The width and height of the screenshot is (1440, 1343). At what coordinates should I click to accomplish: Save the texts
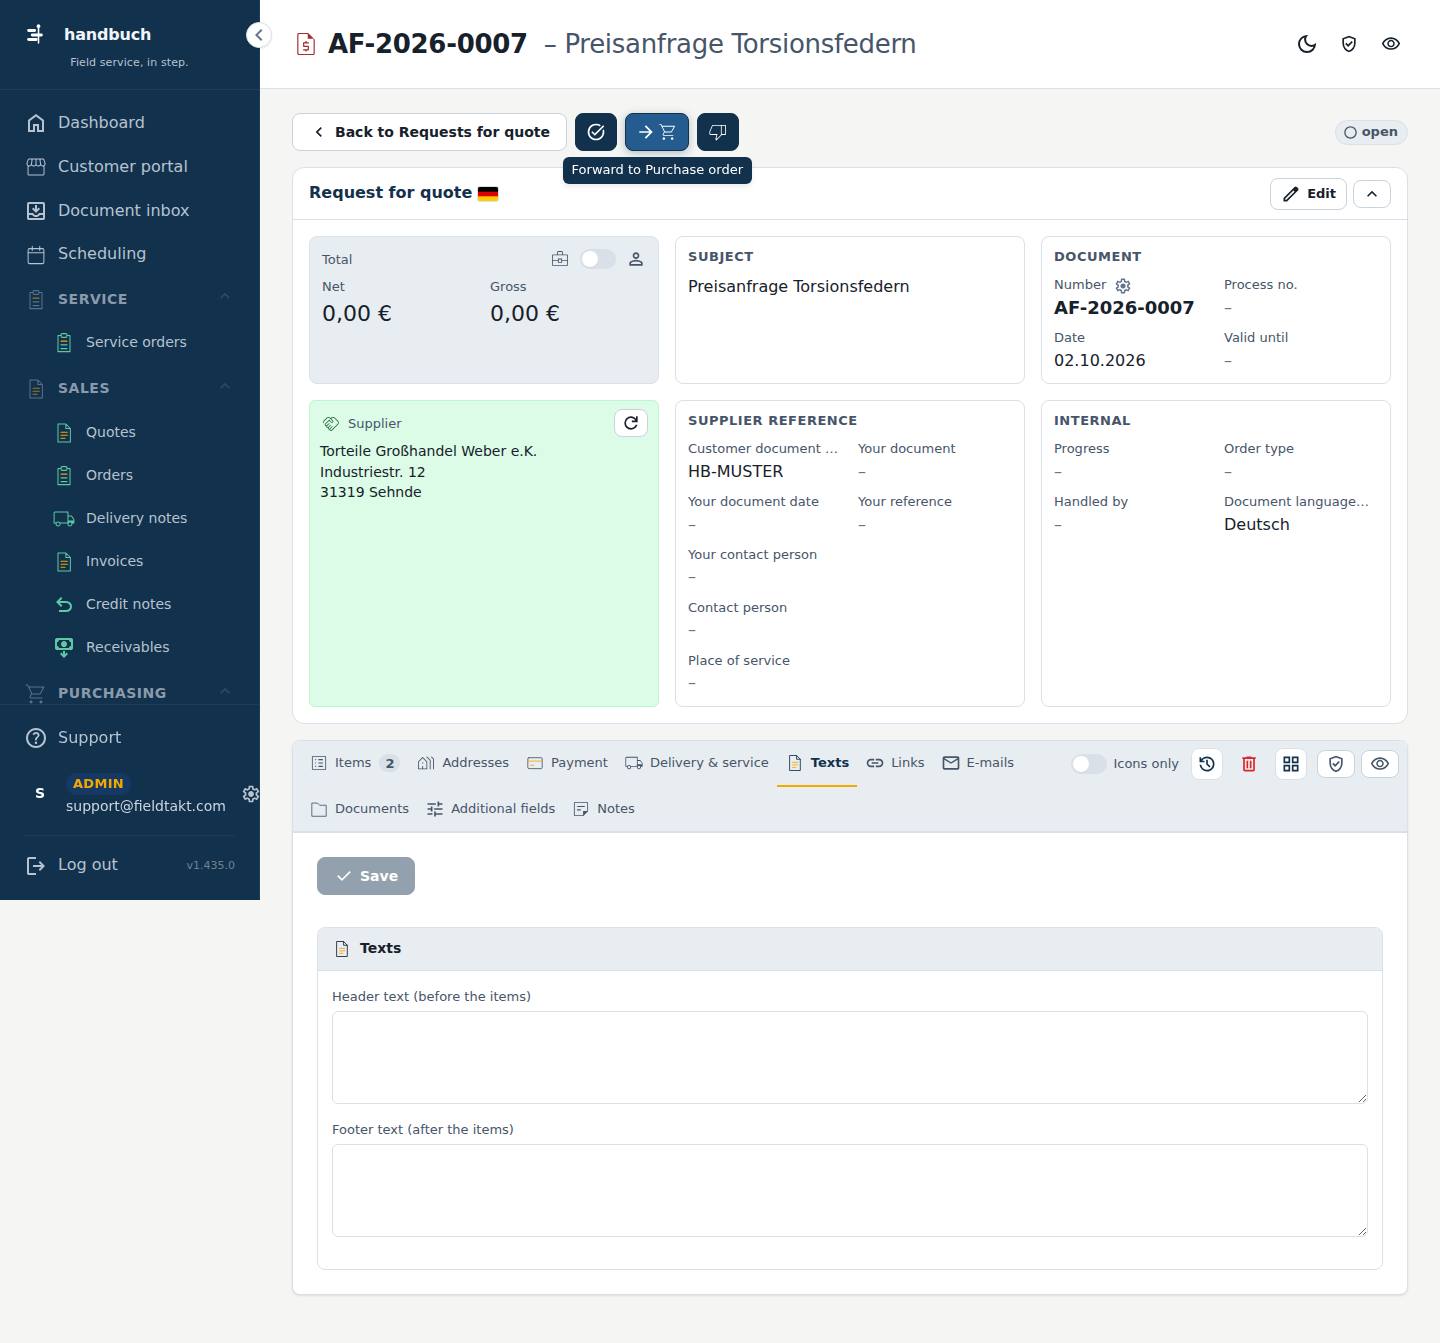coord(366,876)
